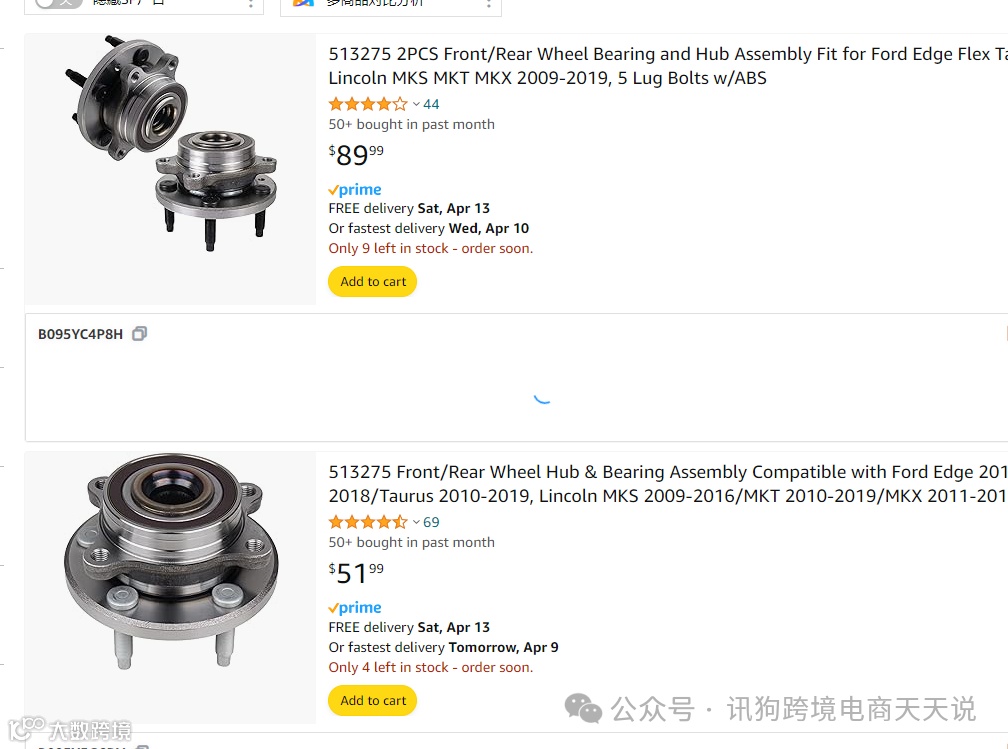Viewport: 1008px width, 749px height.
Task: Click the Prime badge on $89.99 listing
Action: point(355,190)
